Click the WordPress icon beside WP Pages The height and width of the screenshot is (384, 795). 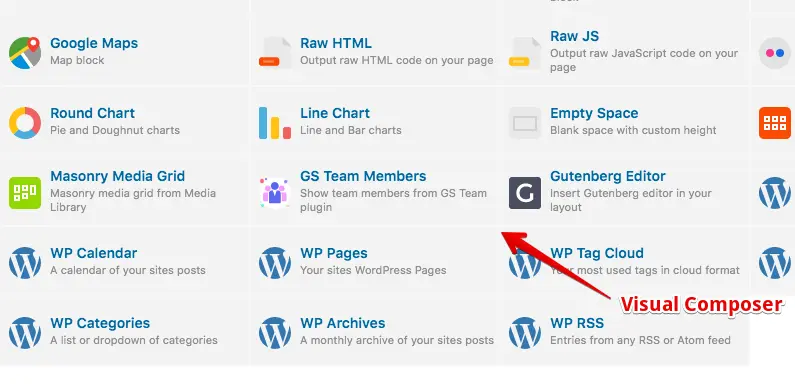pos(275,263)
